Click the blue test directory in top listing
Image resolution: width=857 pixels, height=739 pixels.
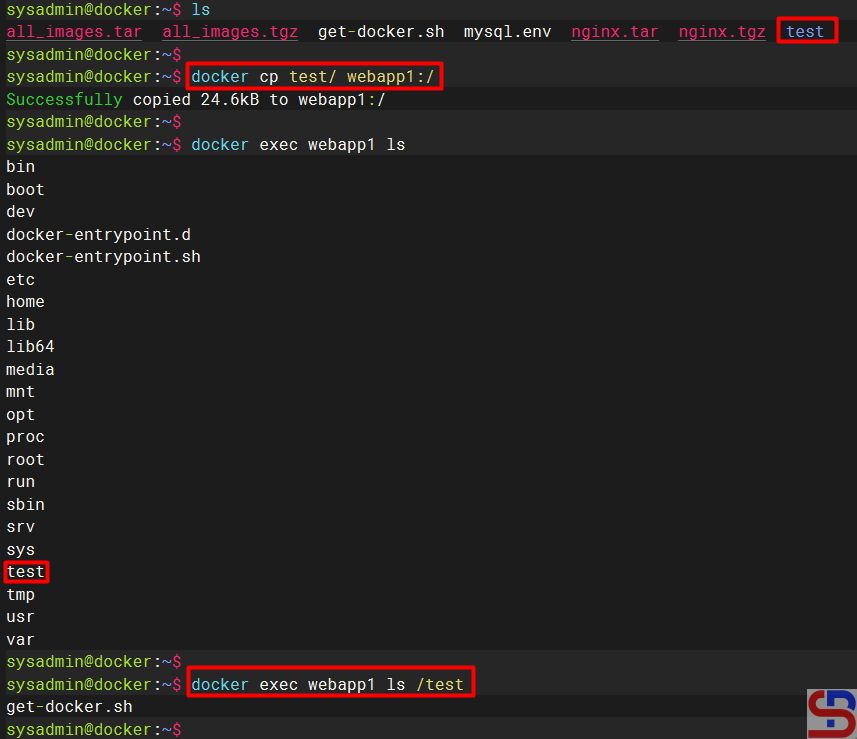(x=805, y=32)
